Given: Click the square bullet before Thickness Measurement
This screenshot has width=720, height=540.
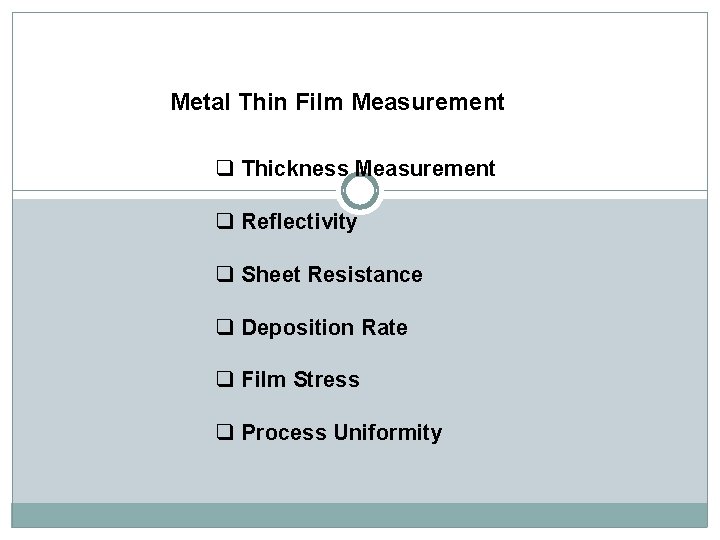Looking at the screenshot, I should pyautogui.click(x=225, y=169).
